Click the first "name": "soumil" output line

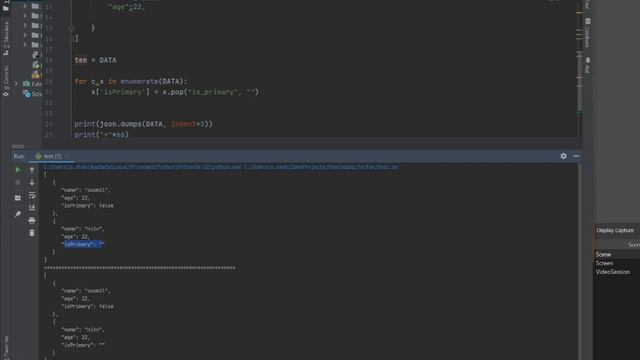86,190
